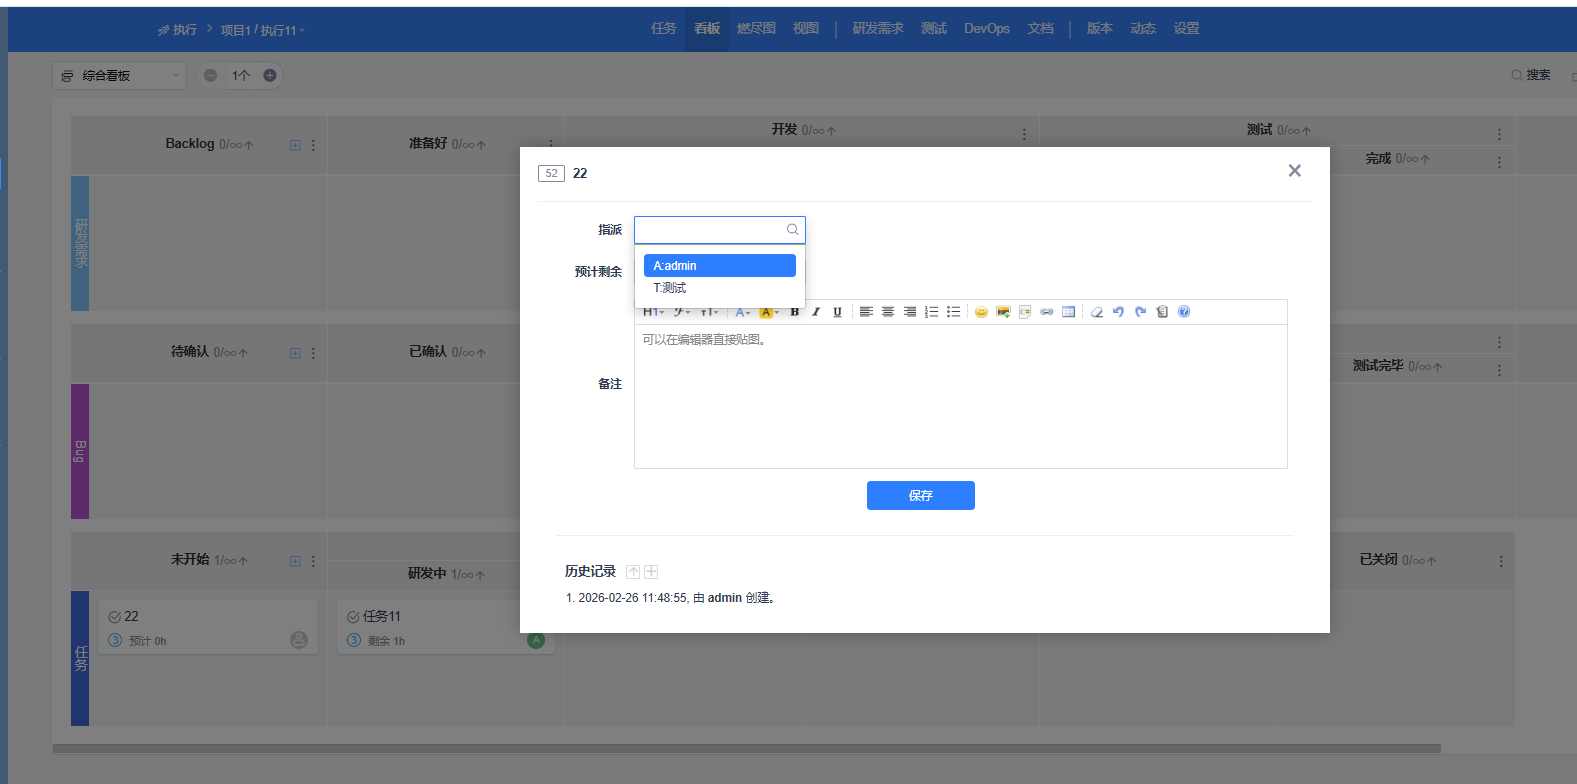Open the 综合看板 board type dropdown
Screen dimensions: 1577x784
tap(119, 76)
